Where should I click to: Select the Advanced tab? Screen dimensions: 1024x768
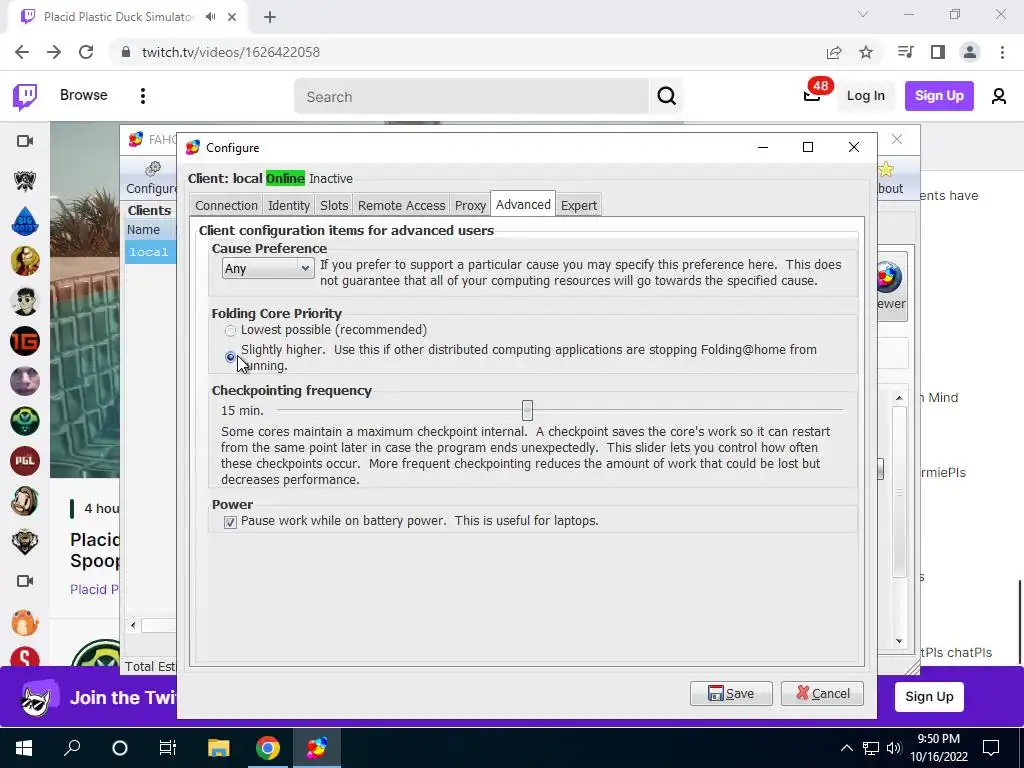tap(523, 204)
